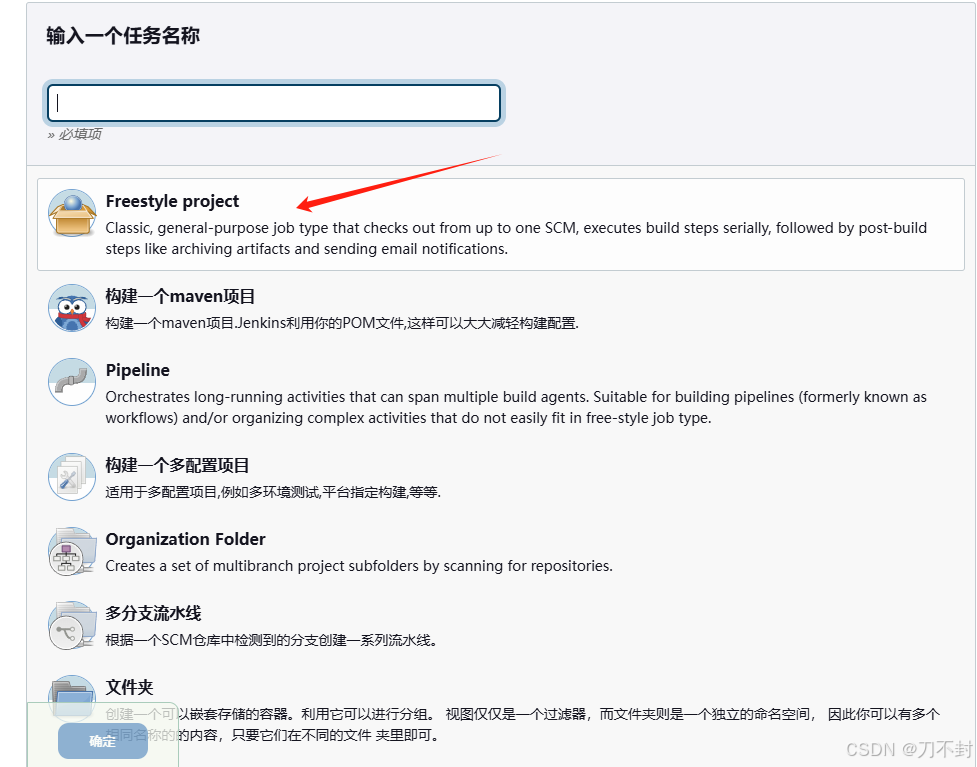The width and height of the screenshot is (977, 767).
Task: Focus the task name input field
Action: click(274, 103)
